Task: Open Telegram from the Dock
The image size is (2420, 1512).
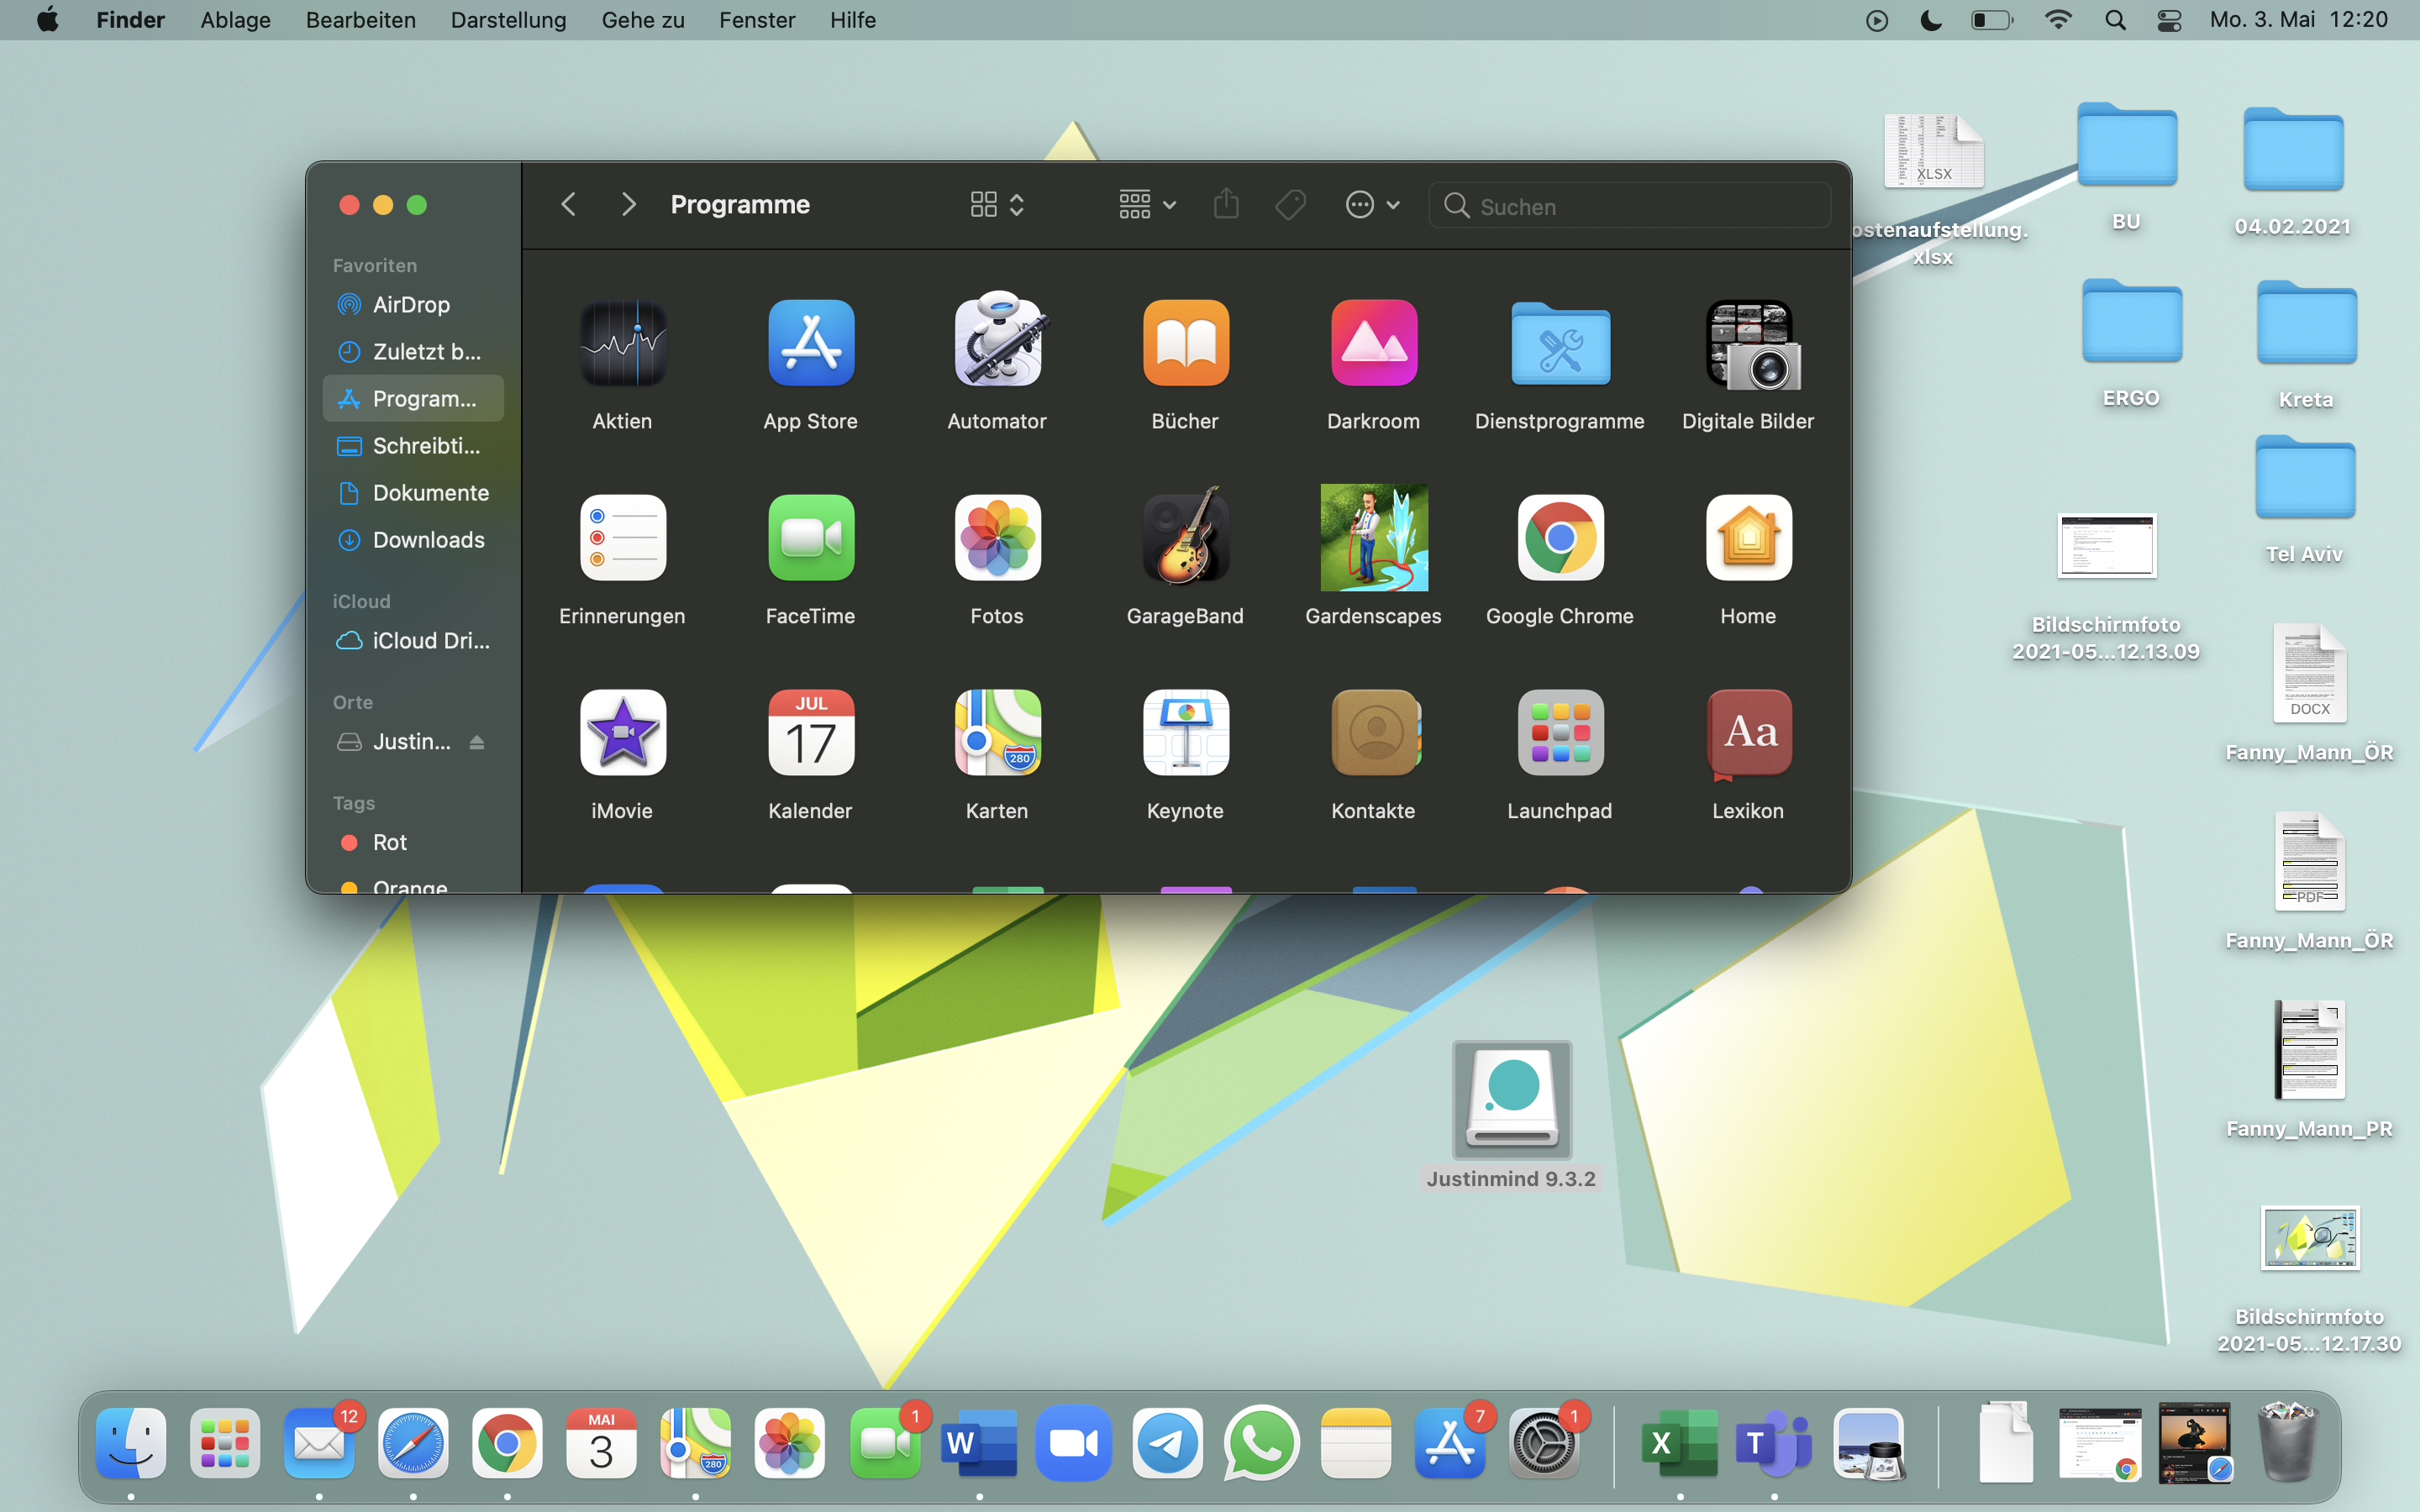Action: (x=1167, y=1443)
